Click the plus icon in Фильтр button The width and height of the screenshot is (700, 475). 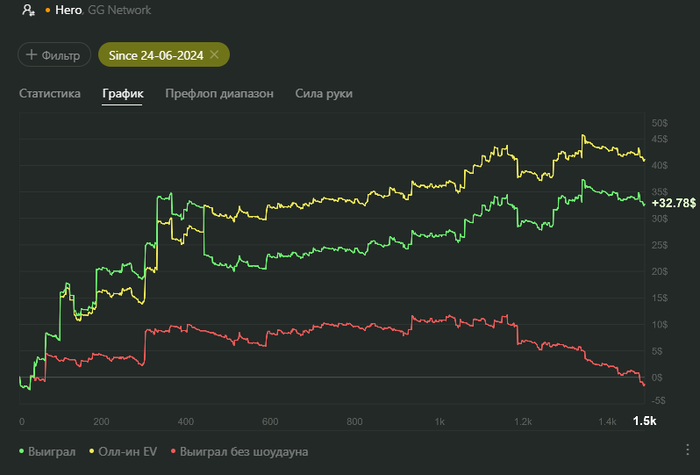click(32, 55)
